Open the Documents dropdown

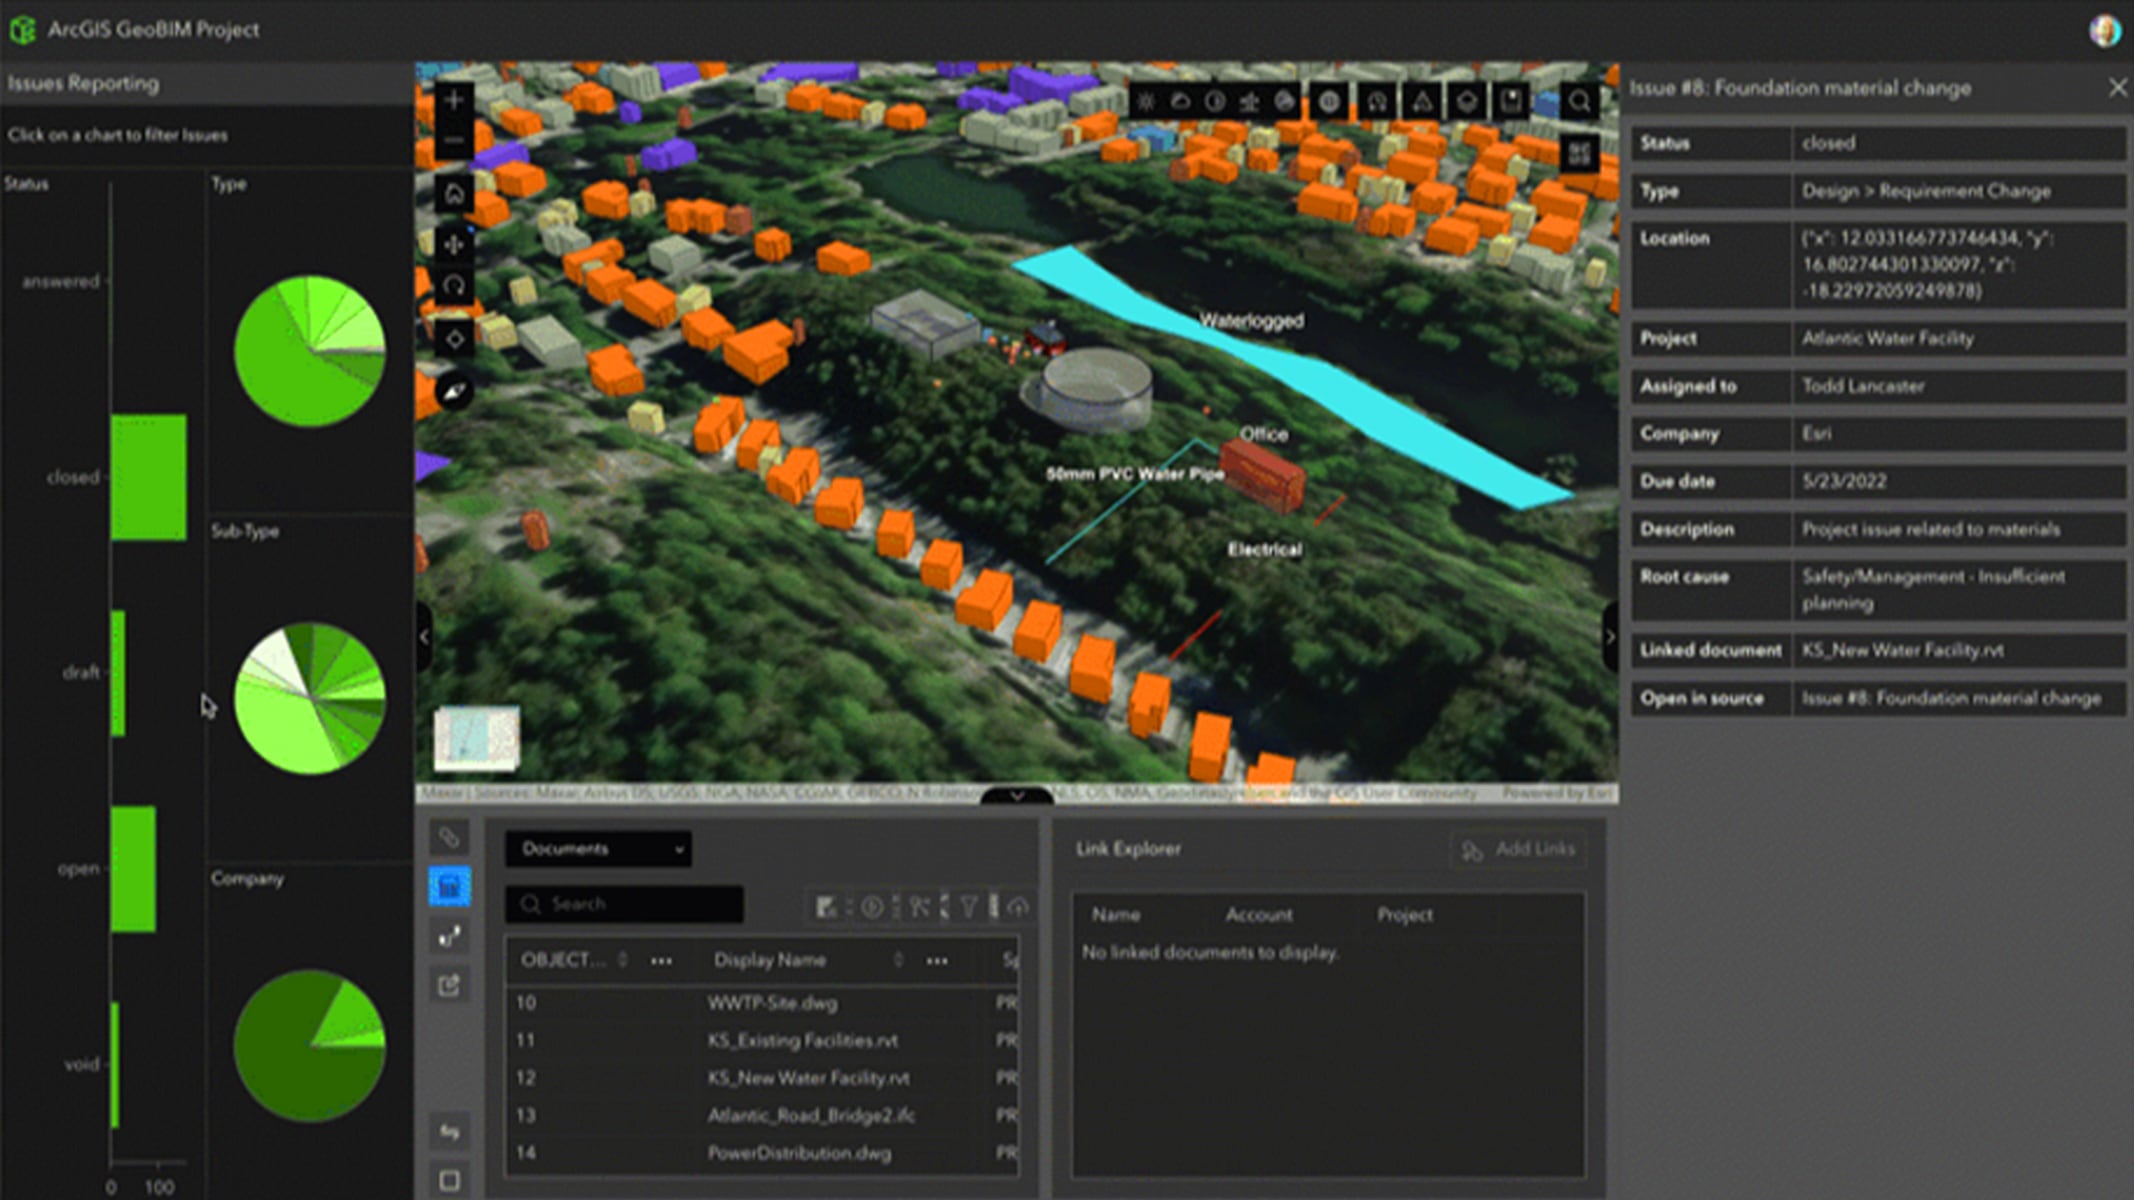[x=600, y=849]
